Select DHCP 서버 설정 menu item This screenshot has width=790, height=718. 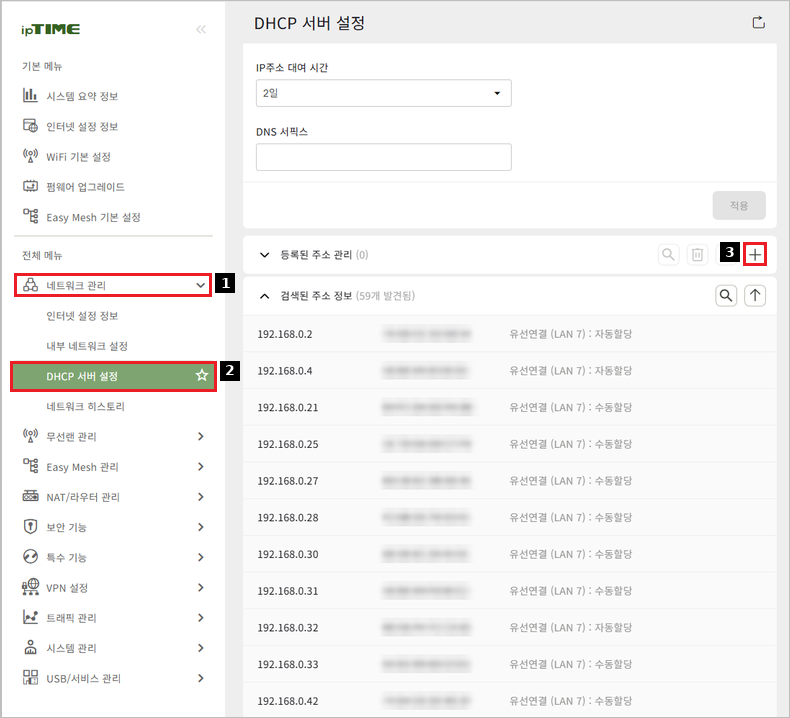coord(113,376)
